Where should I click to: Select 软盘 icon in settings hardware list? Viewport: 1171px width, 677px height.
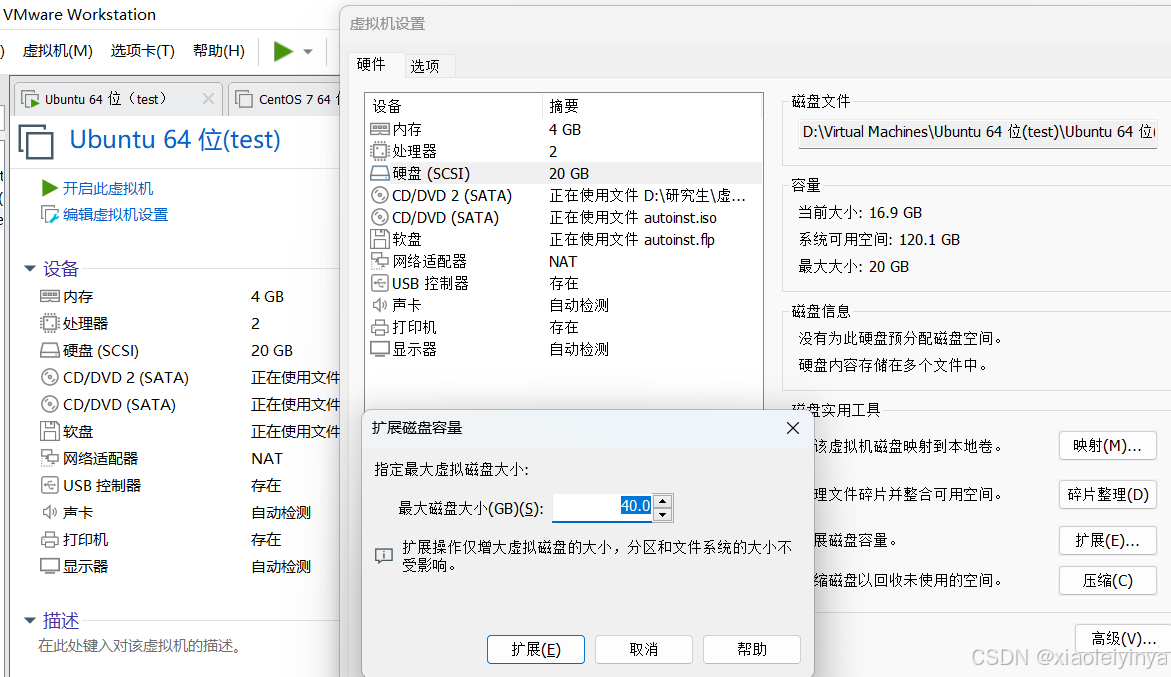pos(380,239)
